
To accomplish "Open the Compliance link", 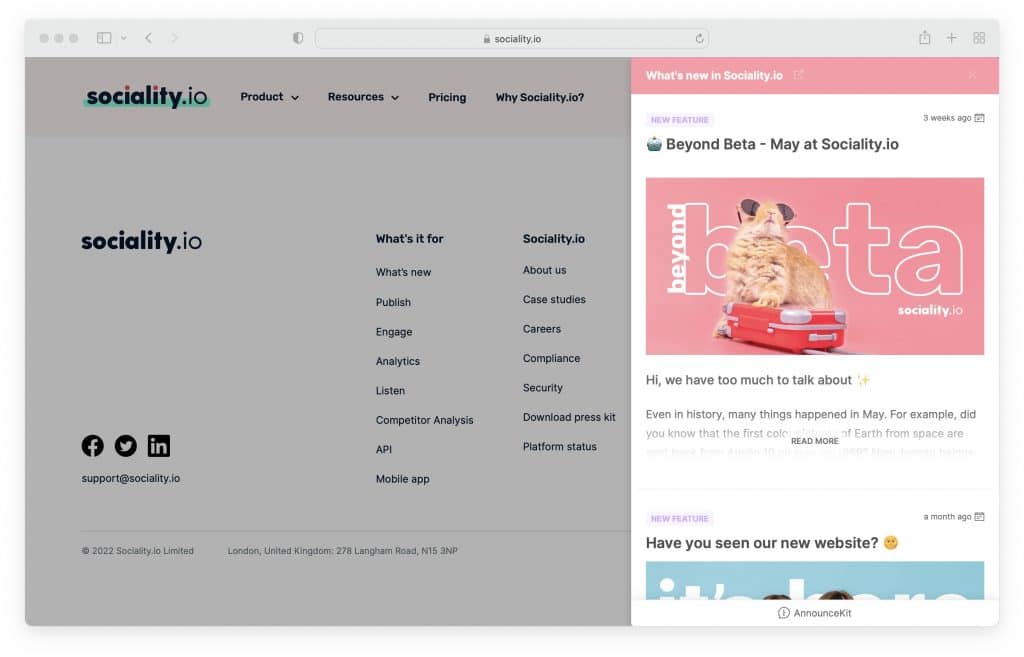I will click(551, 358).
